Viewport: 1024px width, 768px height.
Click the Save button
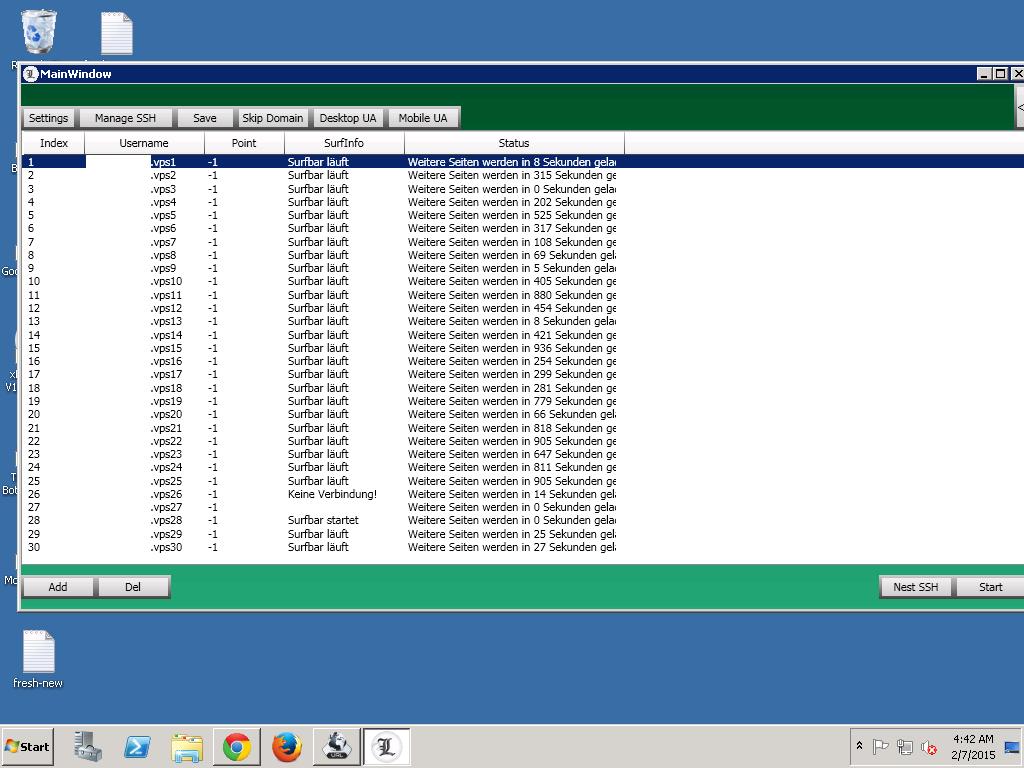(x=204, y=118)
